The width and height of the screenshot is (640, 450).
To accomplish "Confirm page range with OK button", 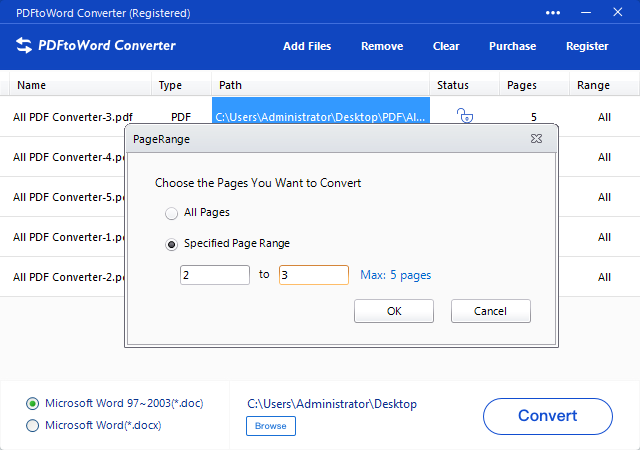I will coord(394,311).
